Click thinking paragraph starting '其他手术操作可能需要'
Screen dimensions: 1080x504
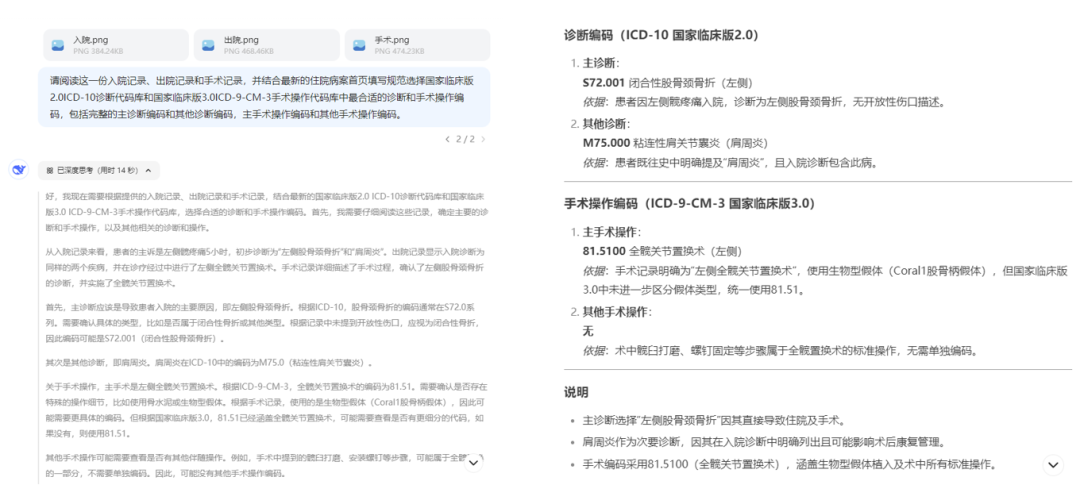click(265, 465)
